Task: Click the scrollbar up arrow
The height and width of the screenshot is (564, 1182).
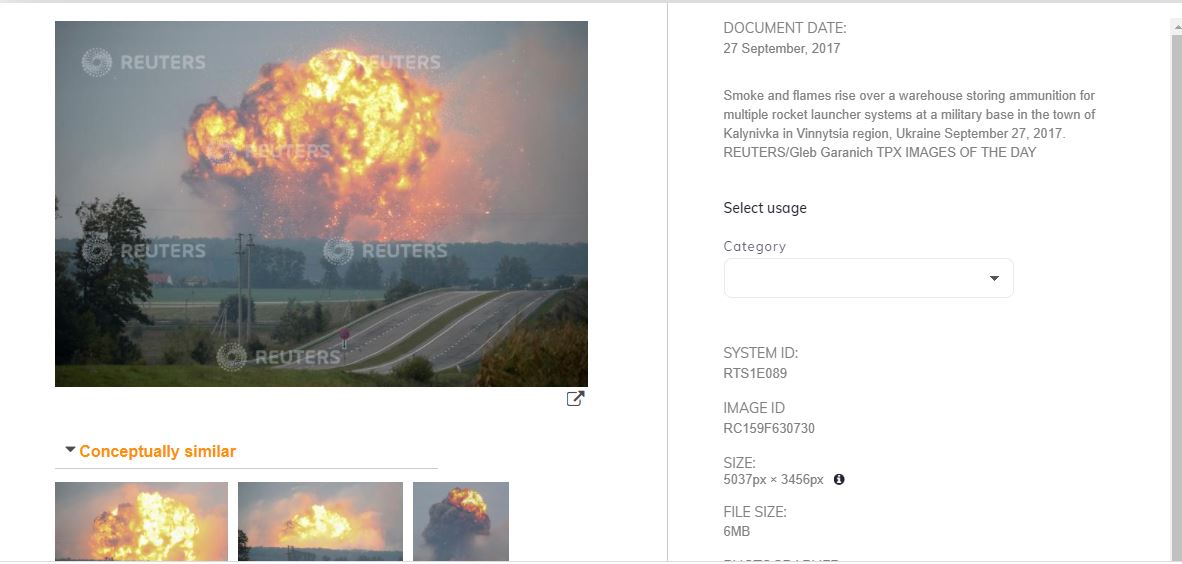Action: tap(1175, 26)
